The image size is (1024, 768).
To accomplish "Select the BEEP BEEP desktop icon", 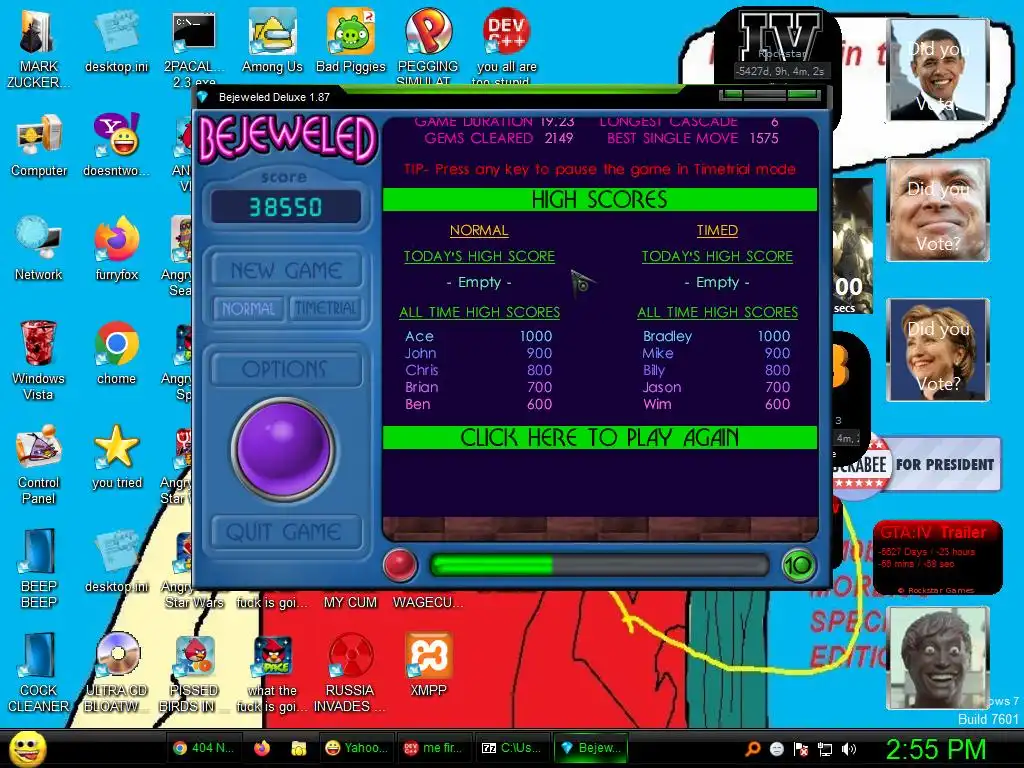I will (x=39, y=568).
